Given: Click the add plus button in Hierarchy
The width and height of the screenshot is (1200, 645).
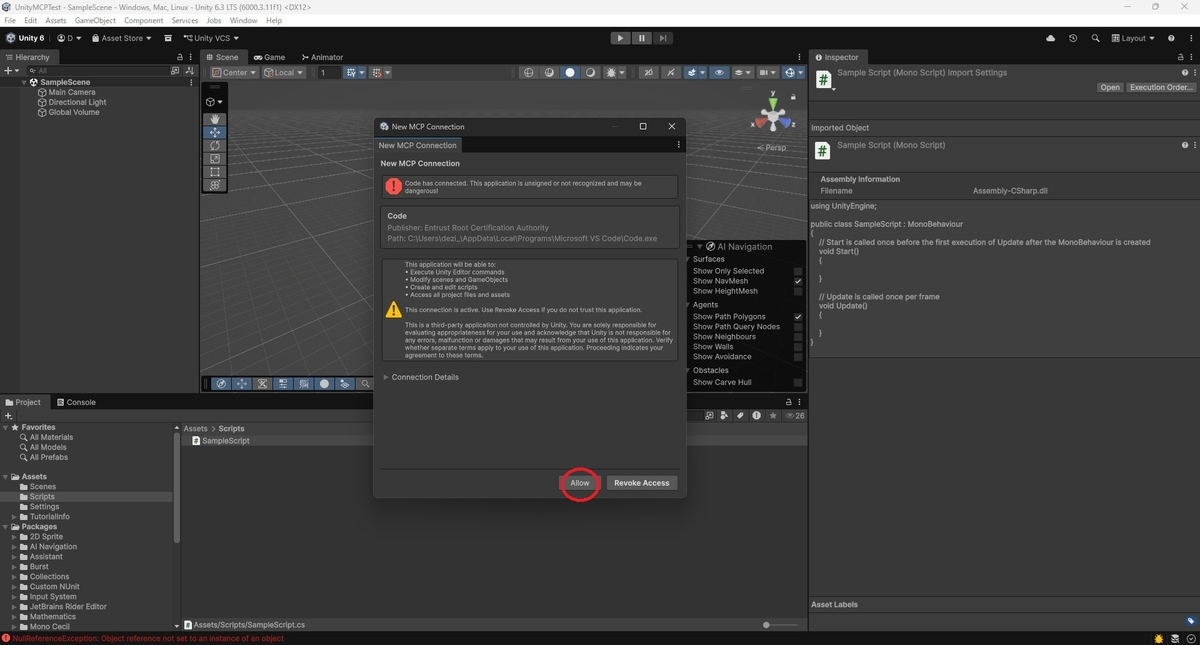Looking at the screenshot, I should click(x=8, y=71).
